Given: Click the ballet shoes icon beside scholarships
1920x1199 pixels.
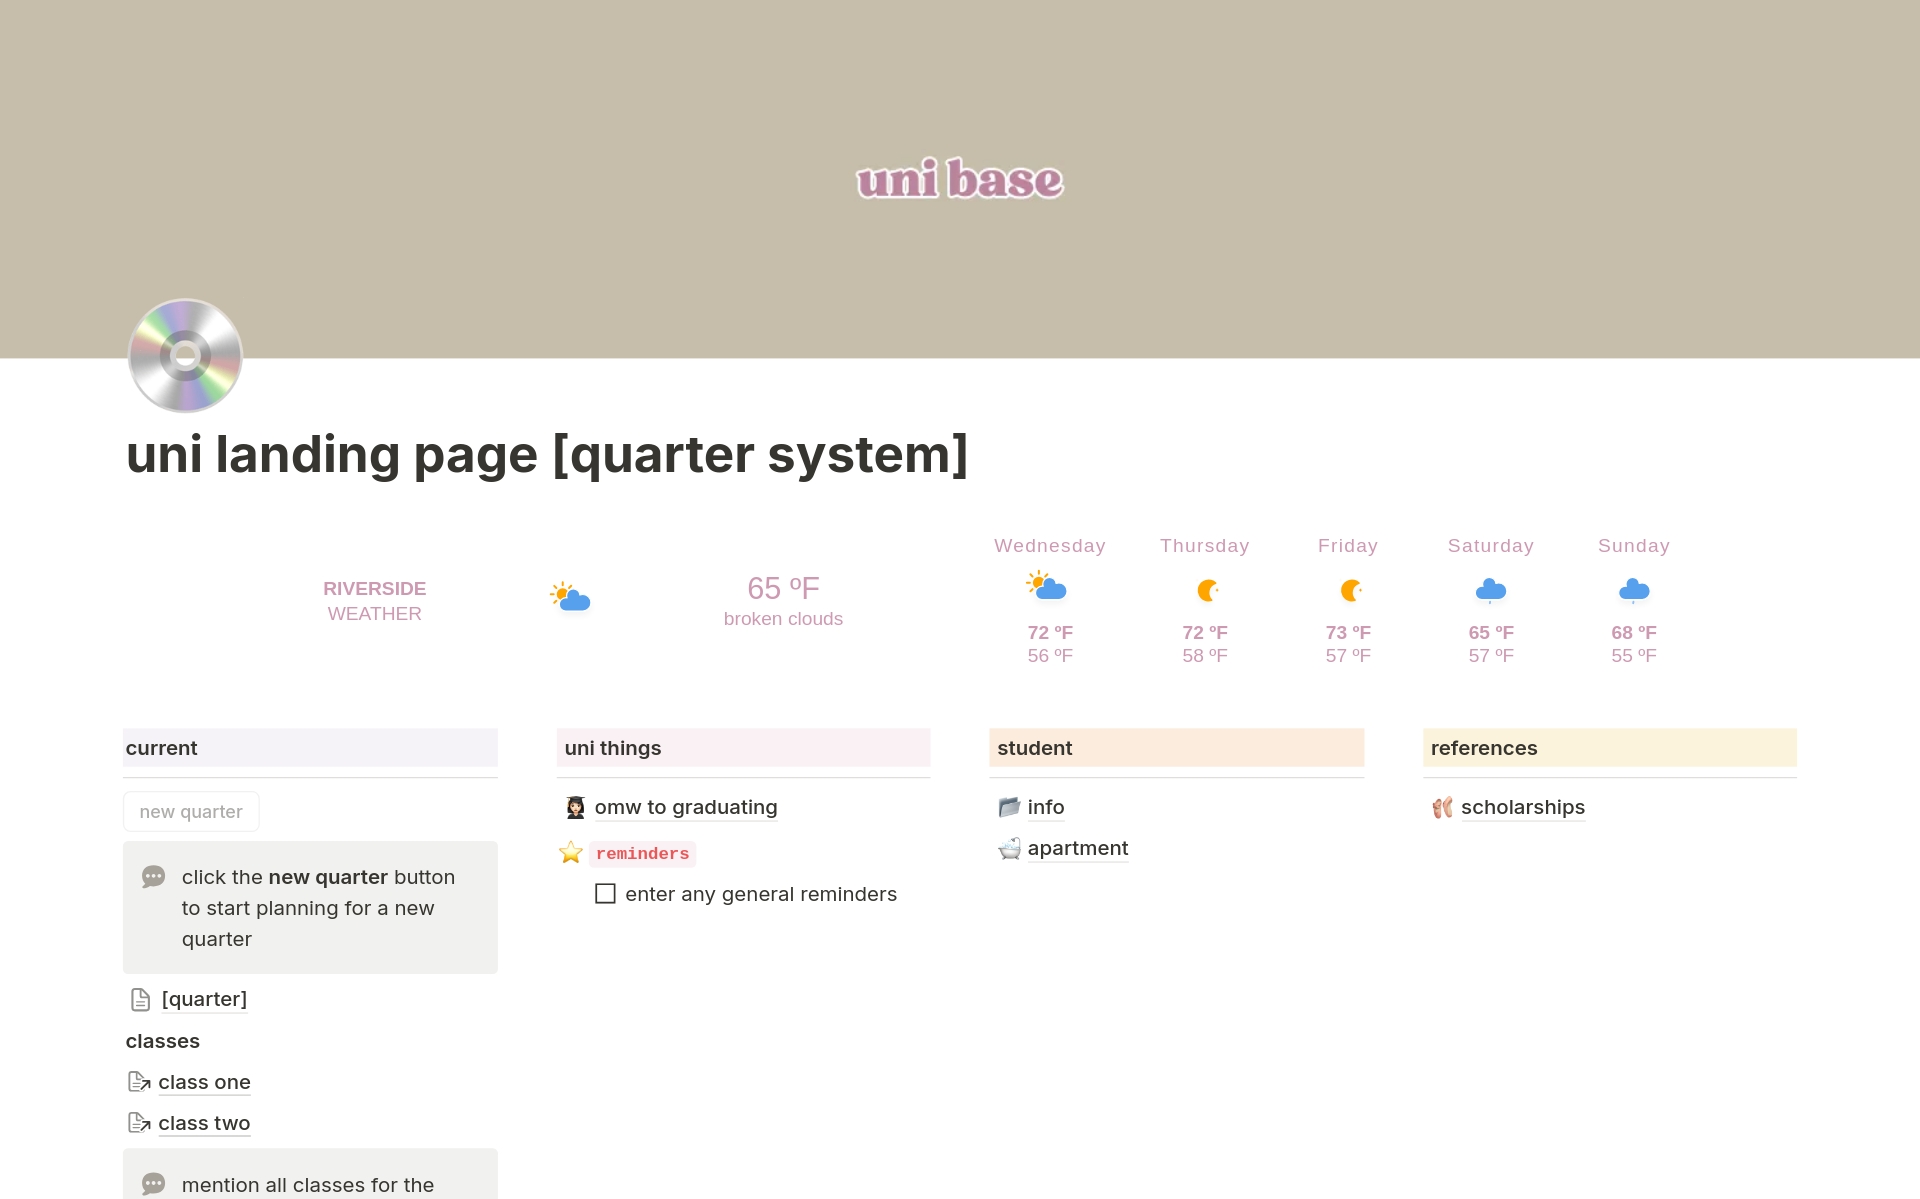Looking at the screenshot, I should (1442, 807).
